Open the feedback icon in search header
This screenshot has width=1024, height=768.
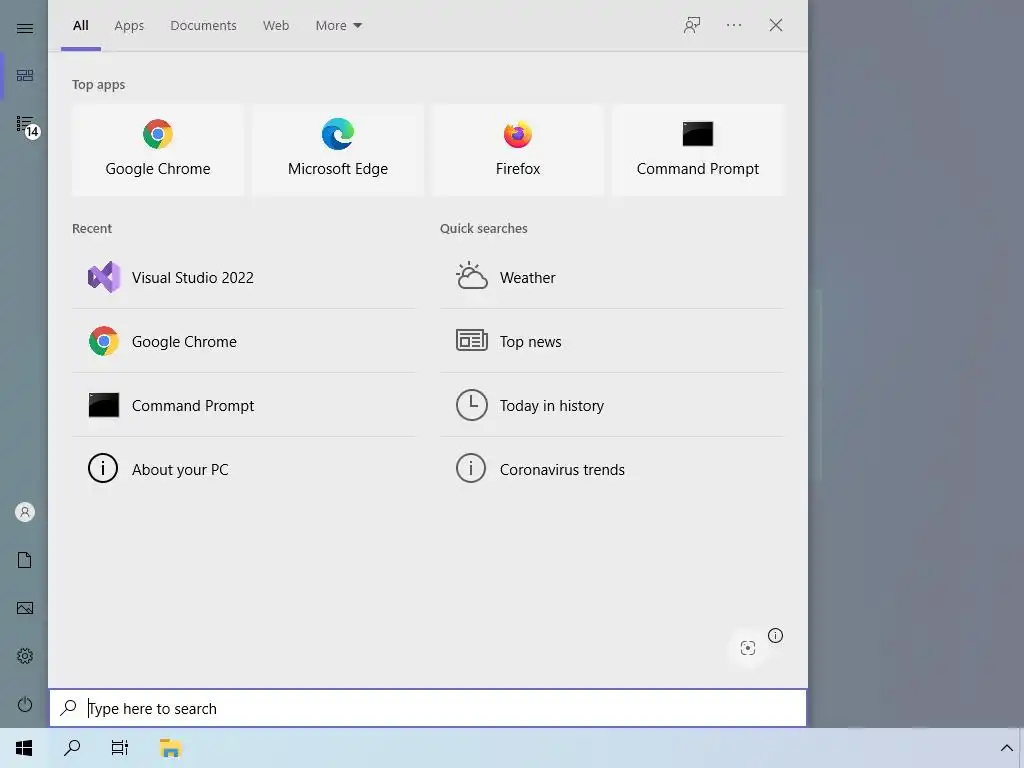tap(692, 25)
